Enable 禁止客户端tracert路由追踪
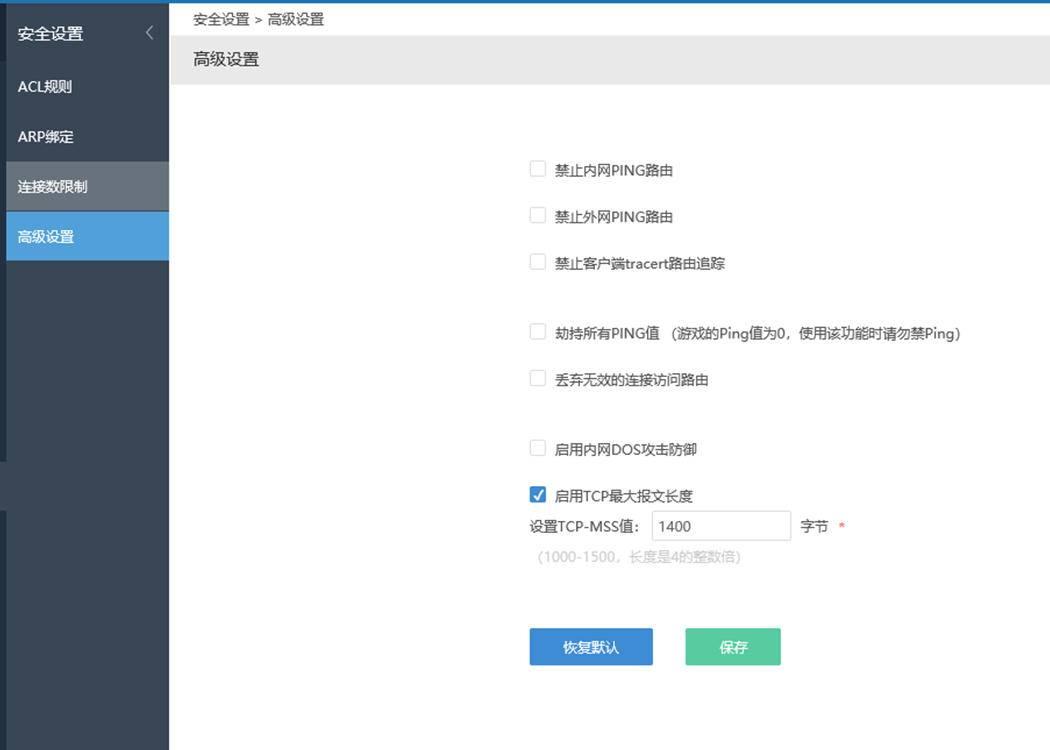This screenshot has height=750, width=1050. (536, 262)
